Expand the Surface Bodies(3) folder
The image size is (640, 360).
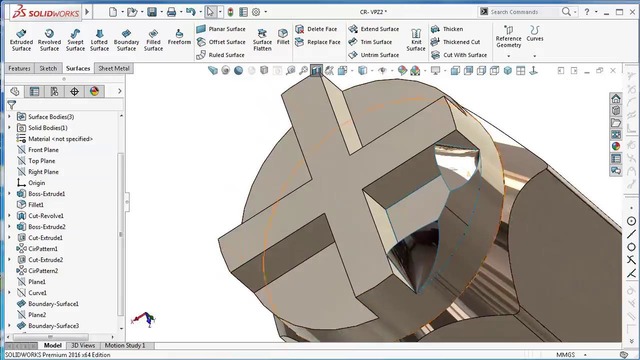(9, 117)
